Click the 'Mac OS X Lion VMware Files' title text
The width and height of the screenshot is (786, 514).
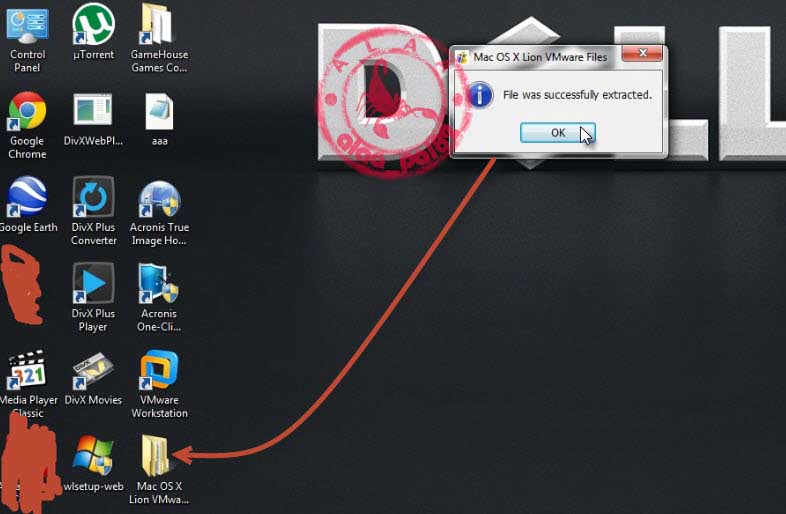[540, 57]
